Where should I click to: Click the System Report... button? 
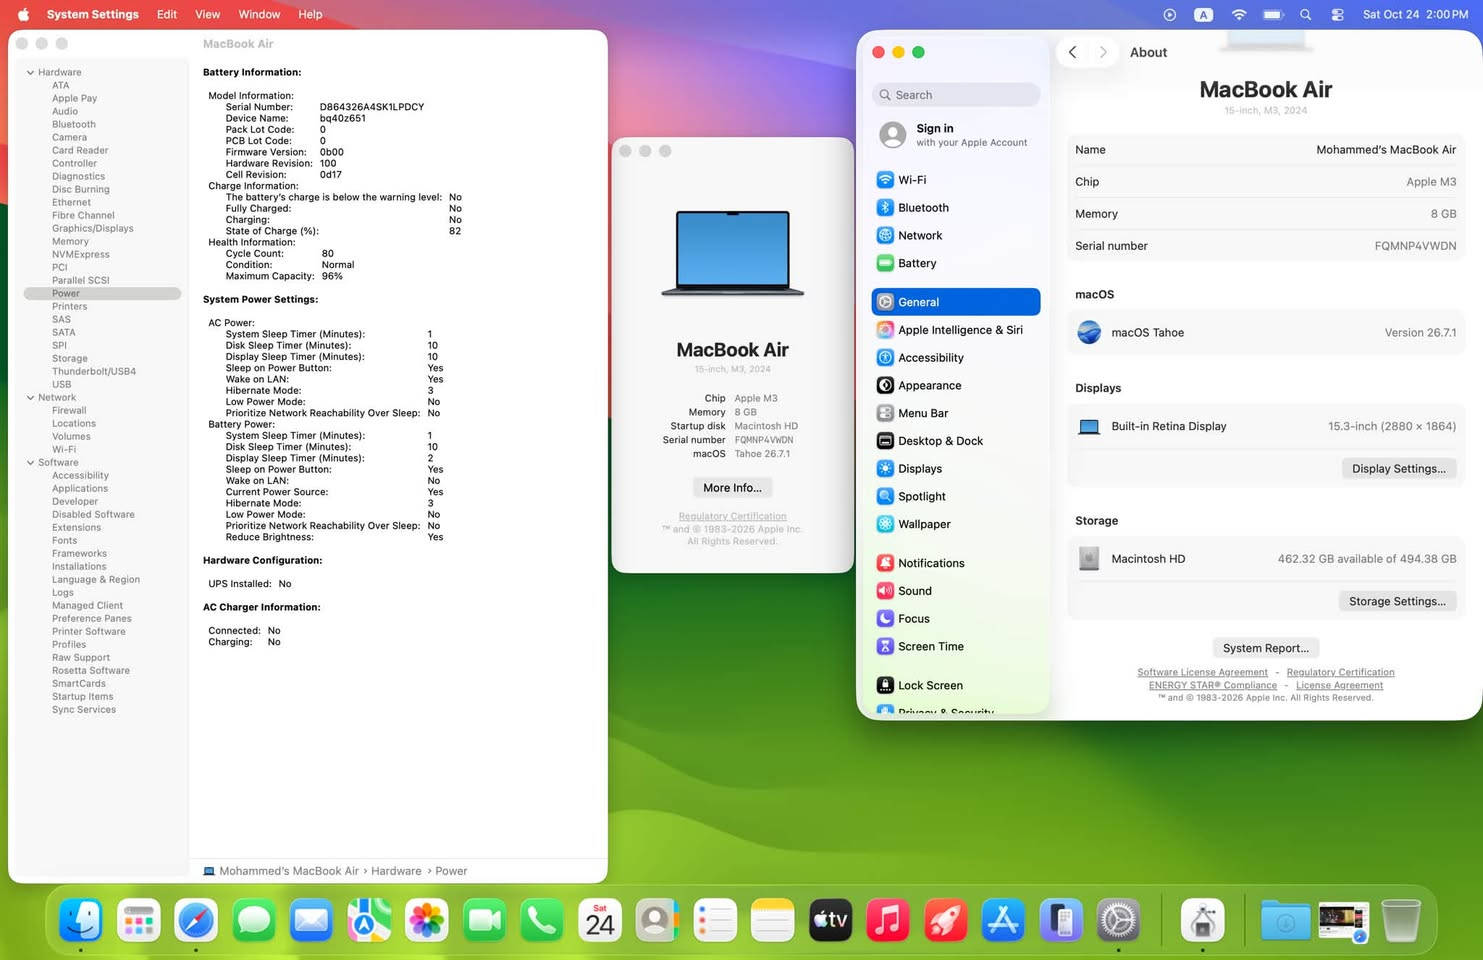pos(1265,648)
